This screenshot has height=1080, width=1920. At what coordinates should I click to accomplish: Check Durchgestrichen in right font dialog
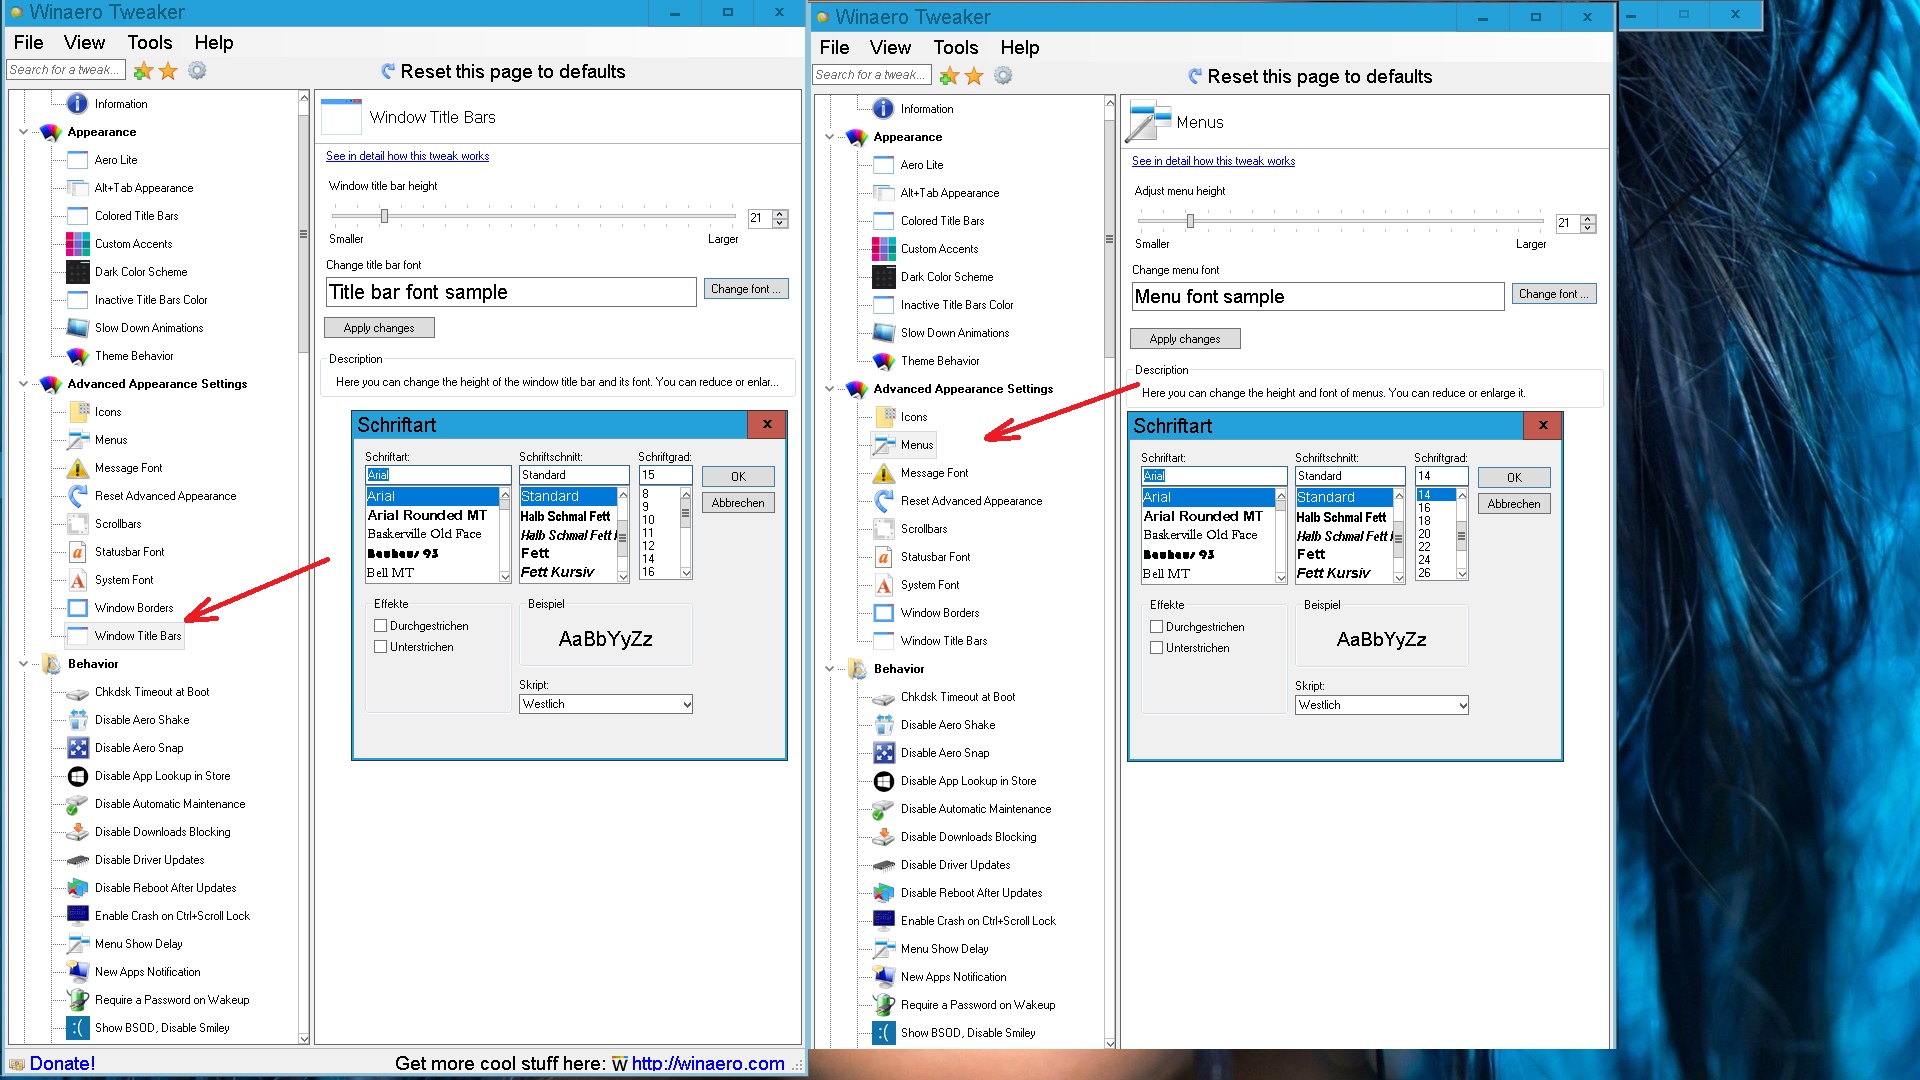(x=1157, y=627)
